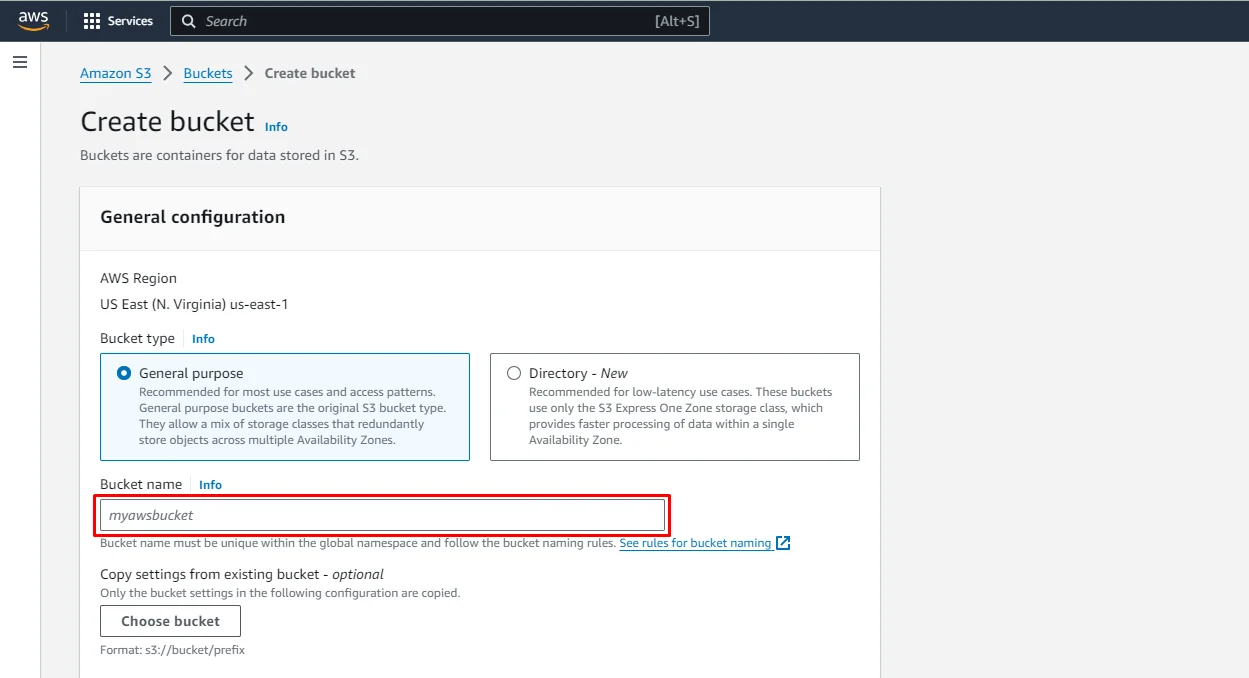1249x678 pixels.
Task: Navigate to the Amazon S3 breadcrumb
Action: [115, 73]
